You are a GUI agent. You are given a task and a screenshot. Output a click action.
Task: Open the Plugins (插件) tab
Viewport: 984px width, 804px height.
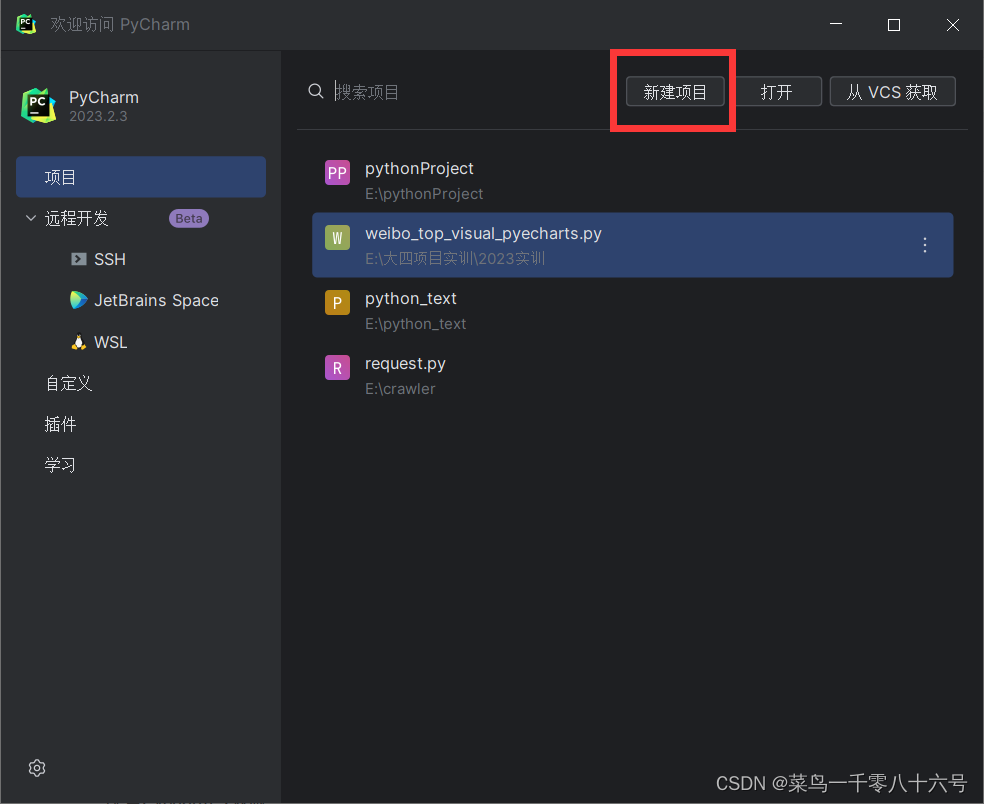pos(60,424)
